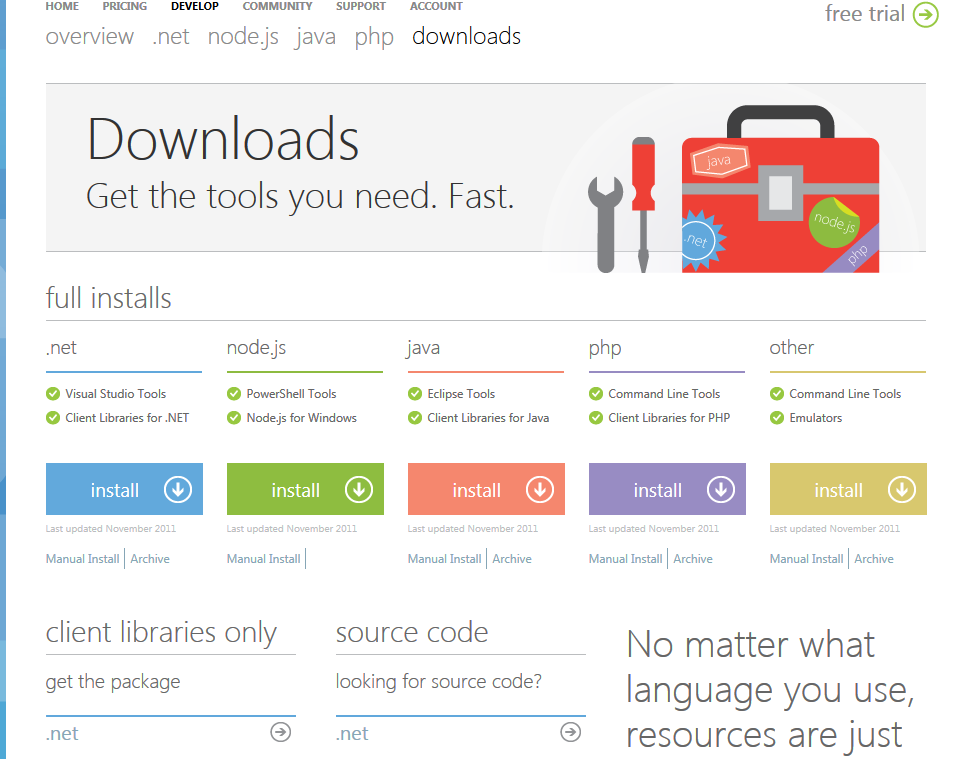The height and width of the screenshot is (759, 966).
Task: Click the green check beside Client Libraries for Java
Action: coord(415,418)
